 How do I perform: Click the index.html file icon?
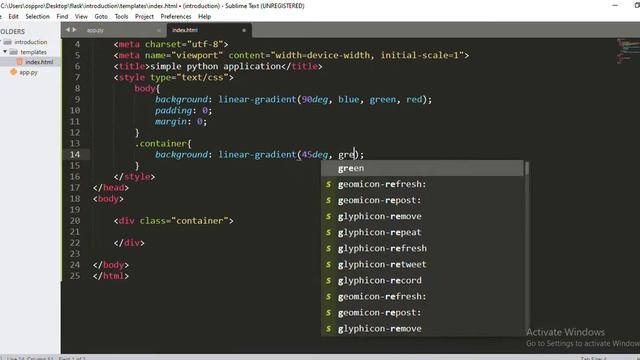(19, 62)
